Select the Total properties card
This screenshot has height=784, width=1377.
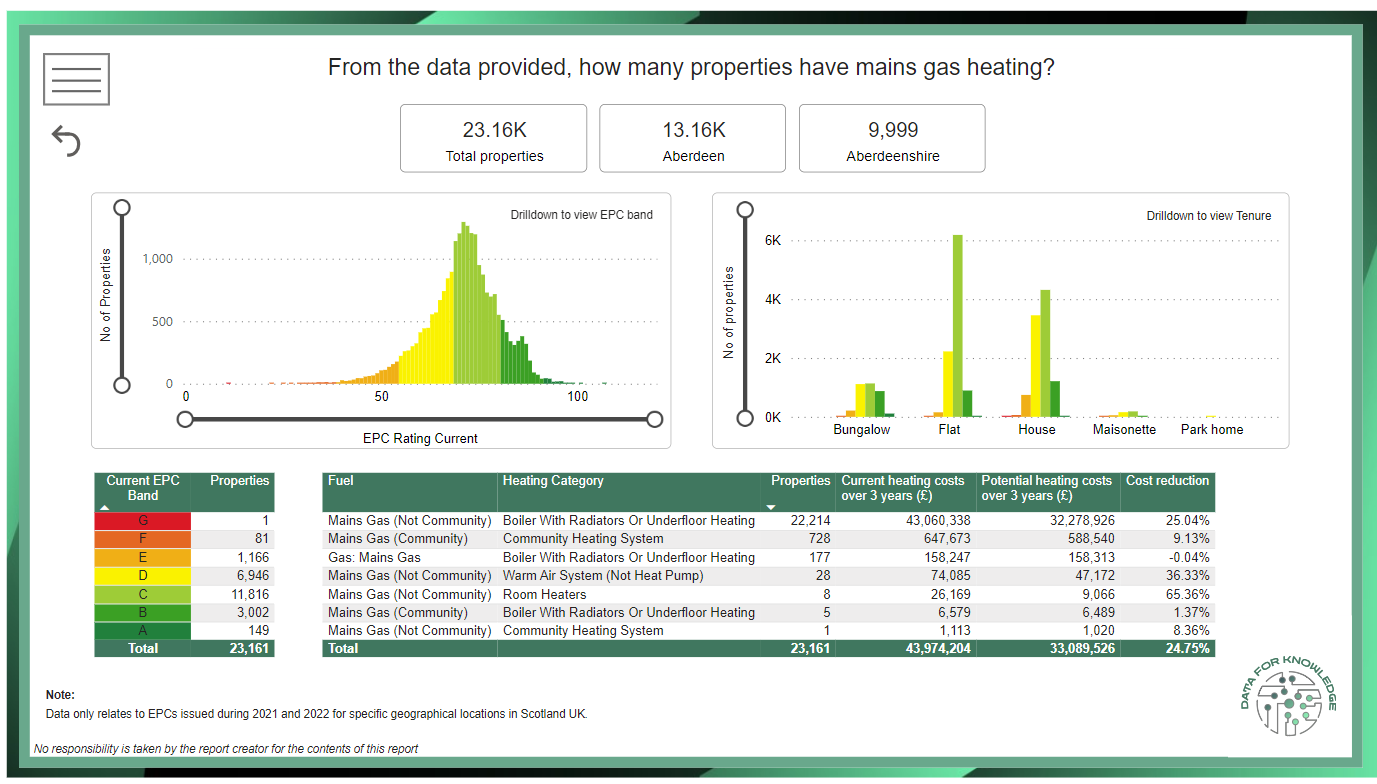pyautogui.click(x=493, y=139)
